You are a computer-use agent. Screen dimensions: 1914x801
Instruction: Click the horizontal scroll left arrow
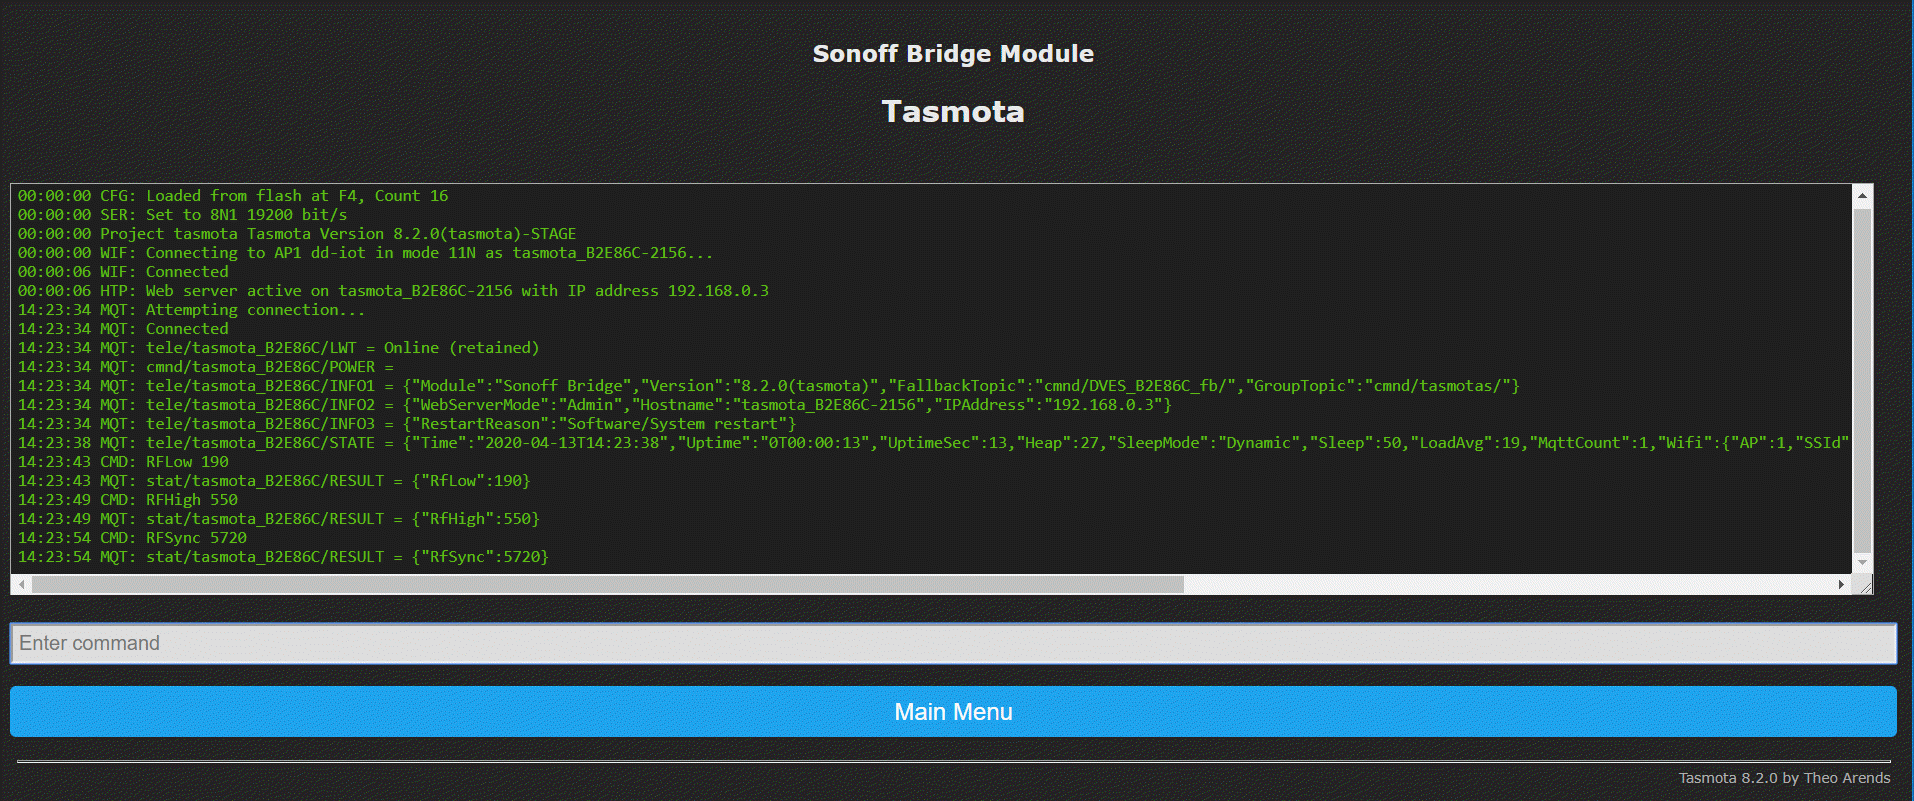pyautogui.click(x=21, y=585)
